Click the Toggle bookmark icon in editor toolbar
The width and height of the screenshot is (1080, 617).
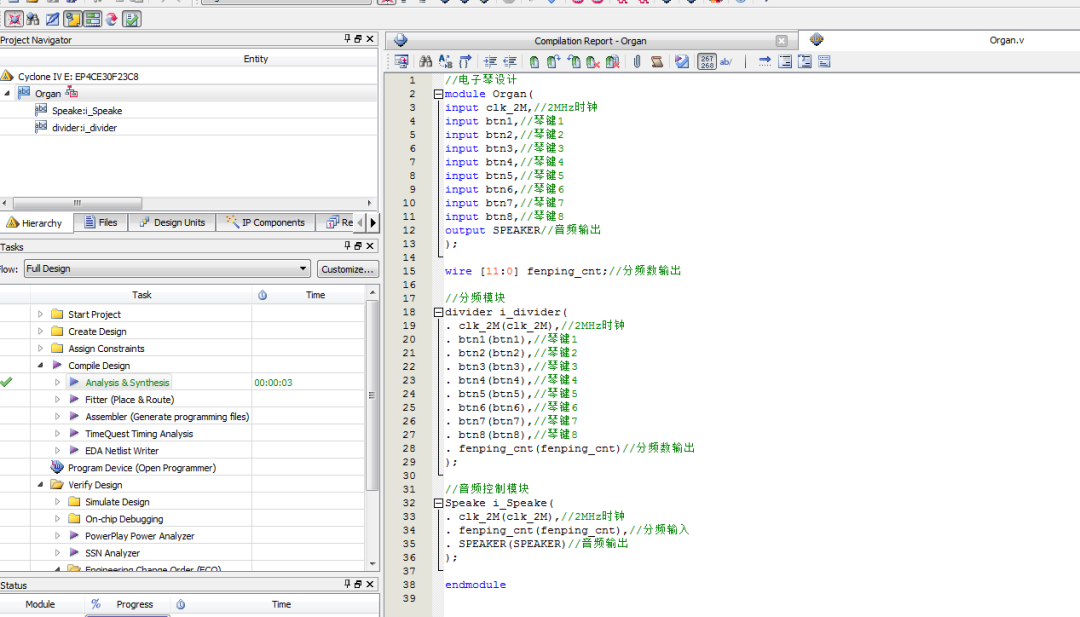pyautogui.click(x=535, y=62)
